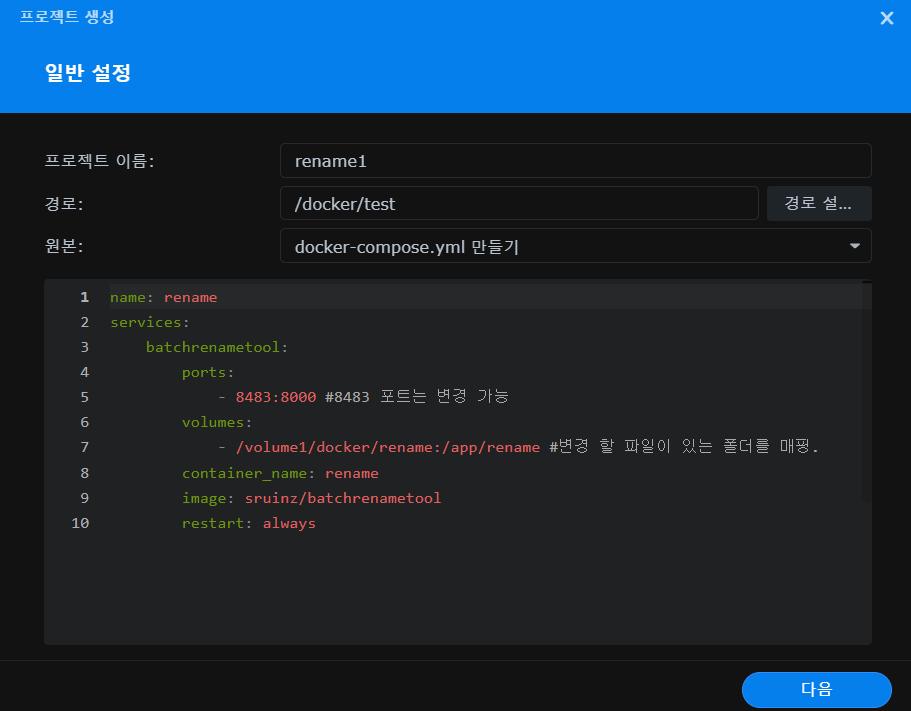Click the code editor's vertical scrollbar
Image resolution: width=911 pixels, height=711 pixels.
866,390
